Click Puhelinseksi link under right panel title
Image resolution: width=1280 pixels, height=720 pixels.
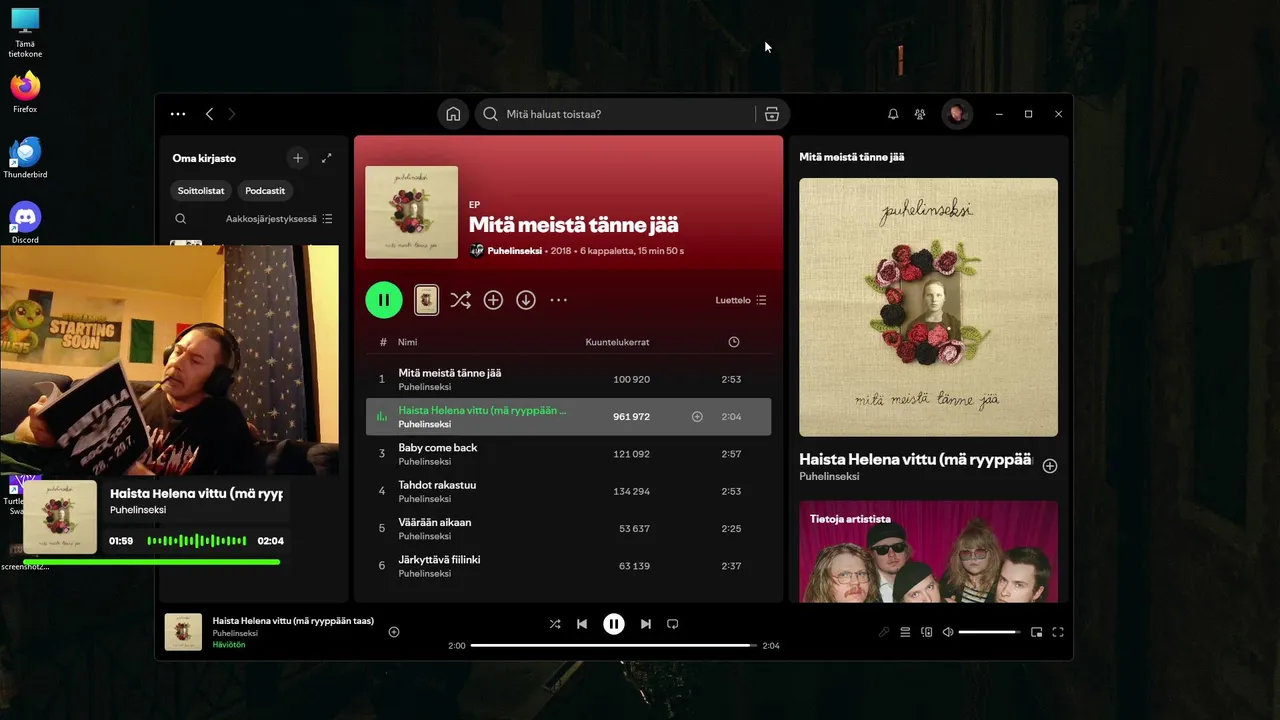click(829, 477)
